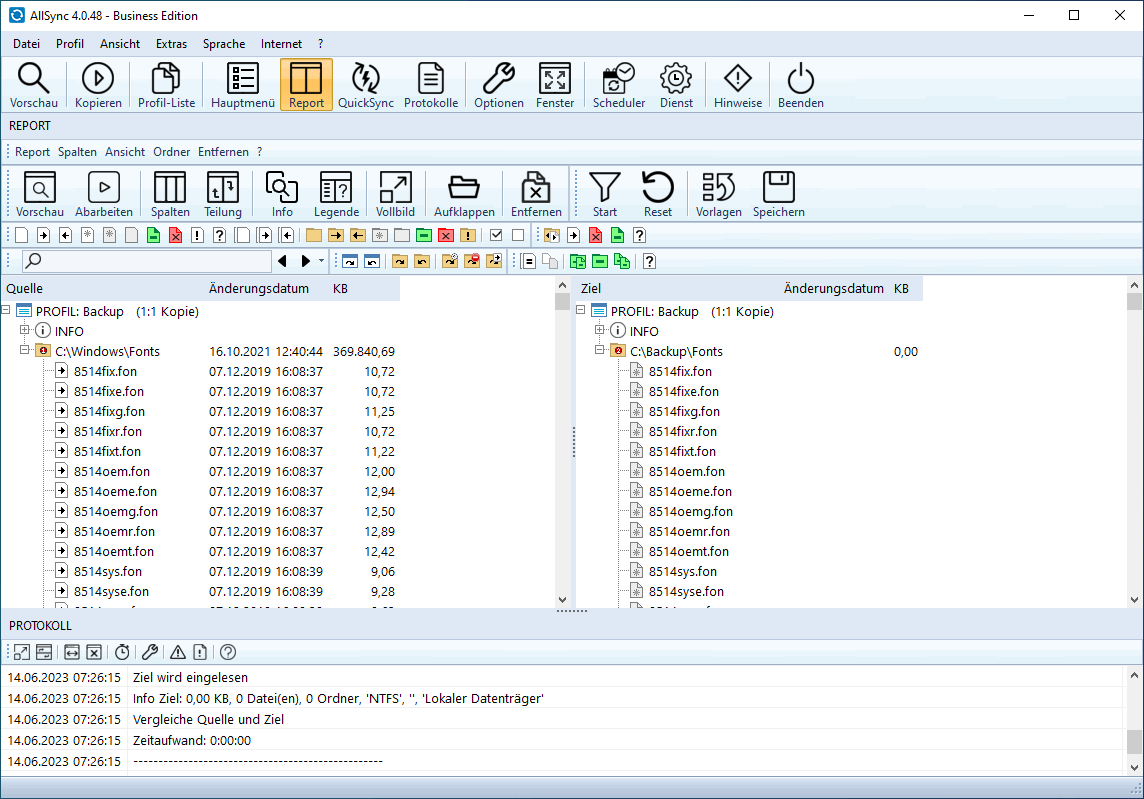Image resolution: width=1144 pixels, height=799 pixels.
Task: Open the QuickSync tool
Action: [365, 85]
